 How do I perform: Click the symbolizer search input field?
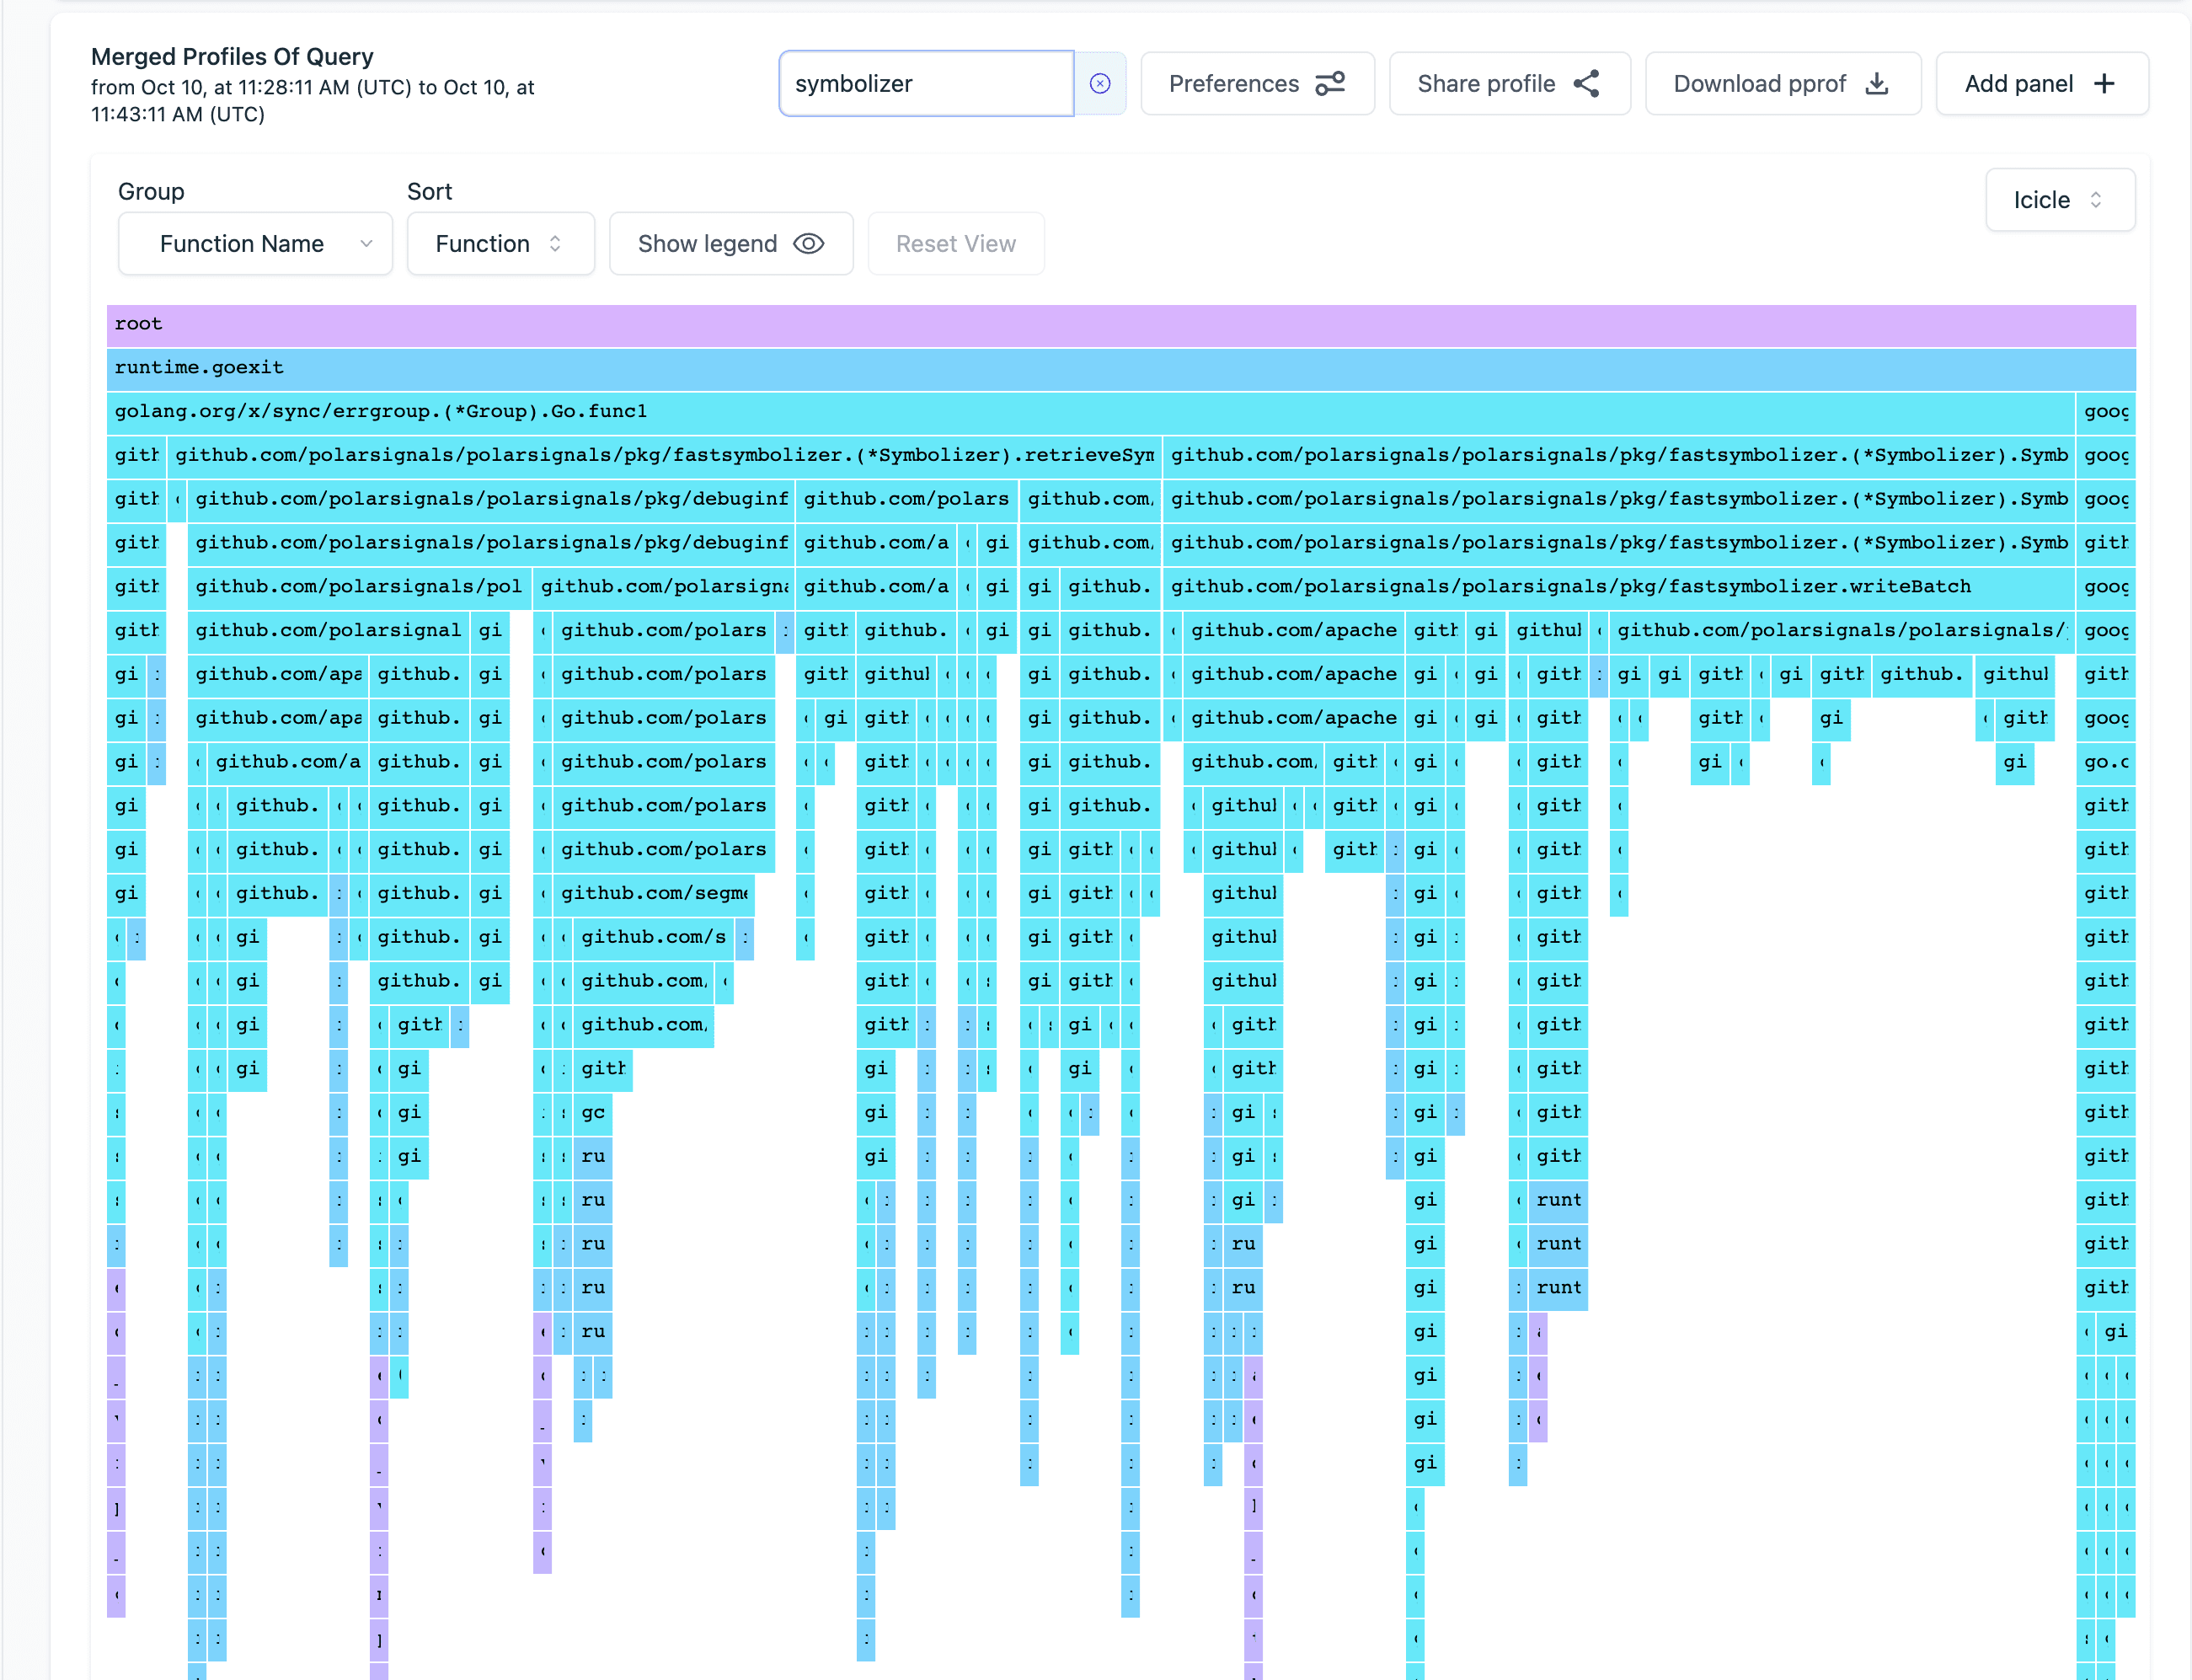[925, 84]
